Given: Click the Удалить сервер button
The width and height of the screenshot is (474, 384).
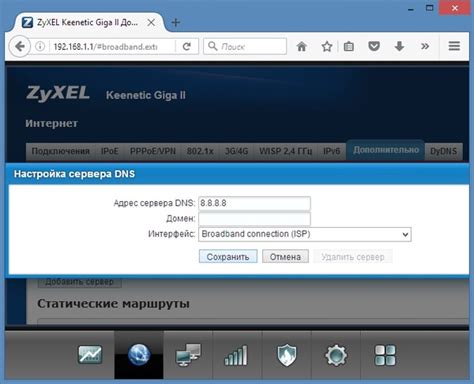Looking at the screenshot, I should 353,257.
